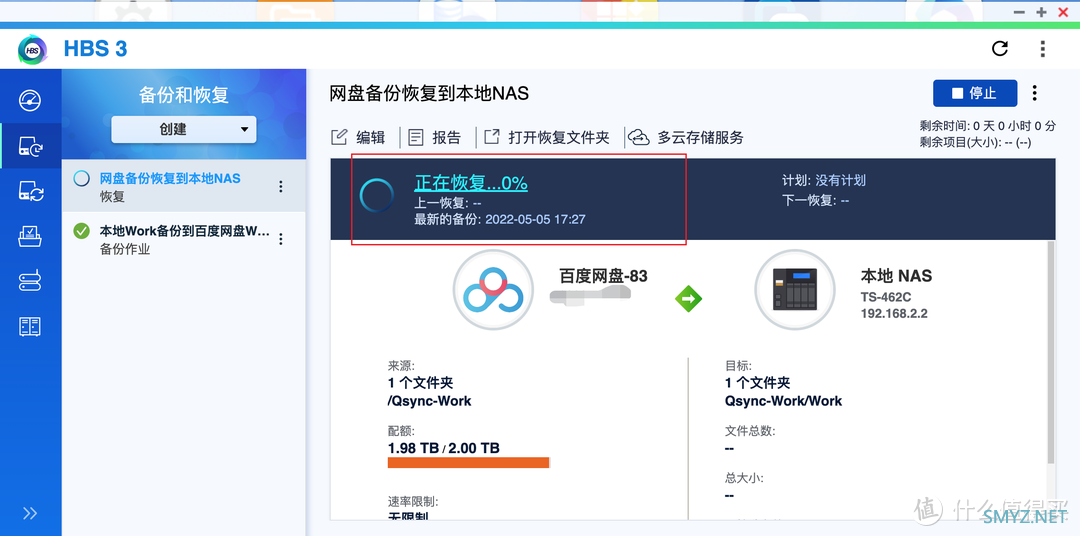
Task: Select the Backup & Restore sidebar icon
Action: 30,146
